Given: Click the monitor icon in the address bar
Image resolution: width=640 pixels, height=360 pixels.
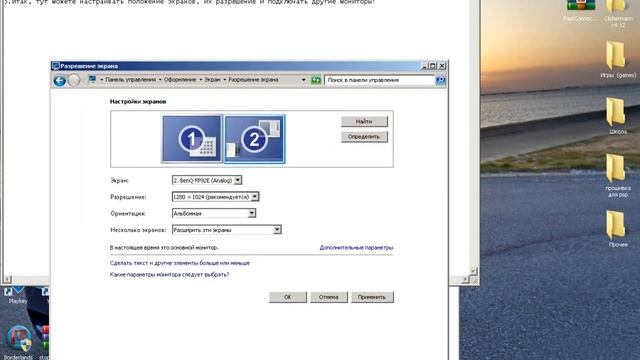Looking at the screenshot, I should point(92,80).
